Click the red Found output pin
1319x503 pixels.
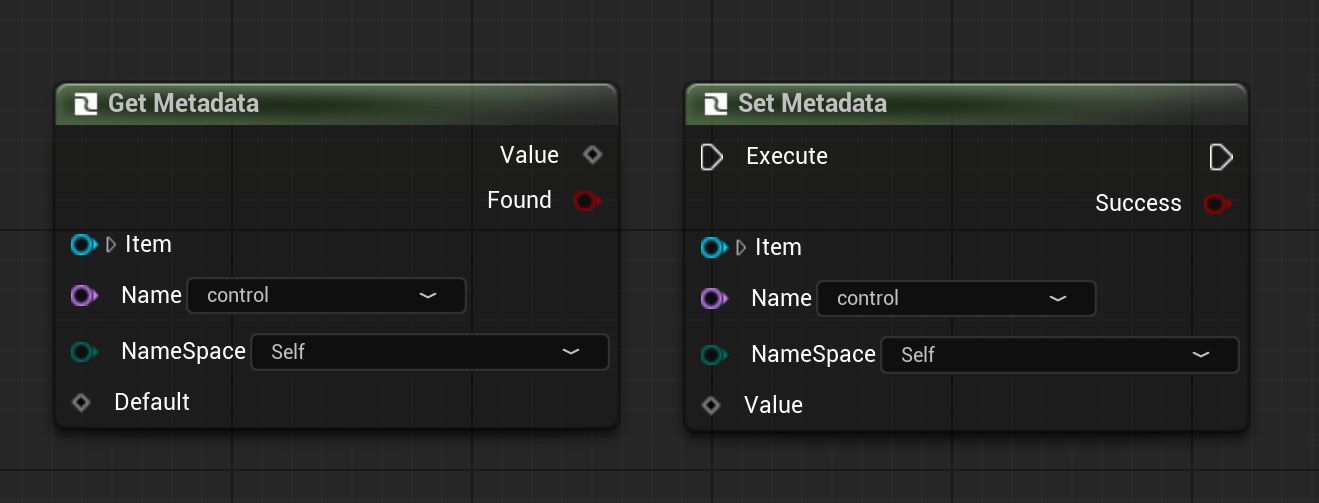pos(587,201)
